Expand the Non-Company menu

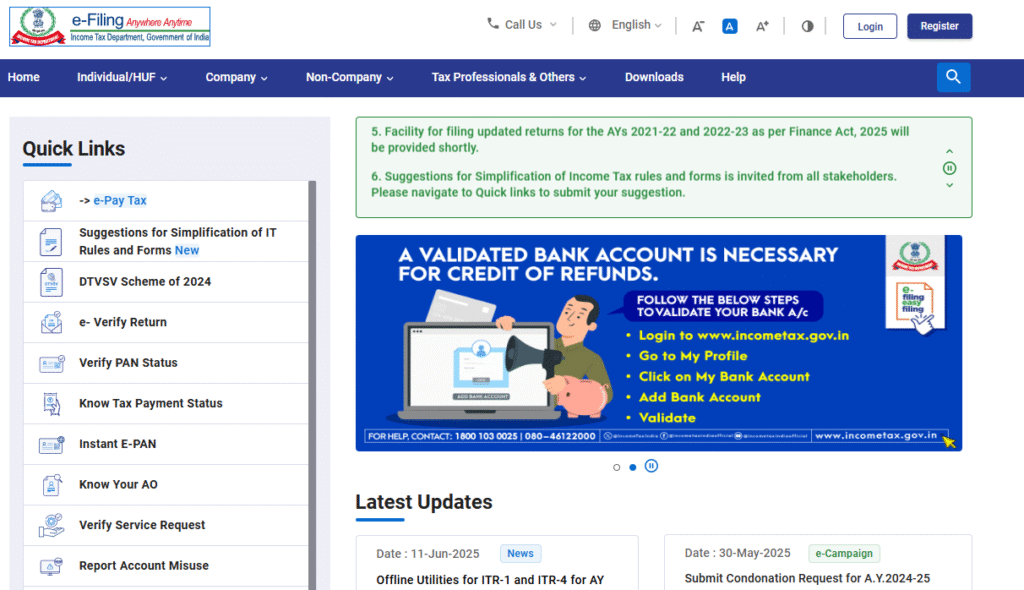coord(349,77)
